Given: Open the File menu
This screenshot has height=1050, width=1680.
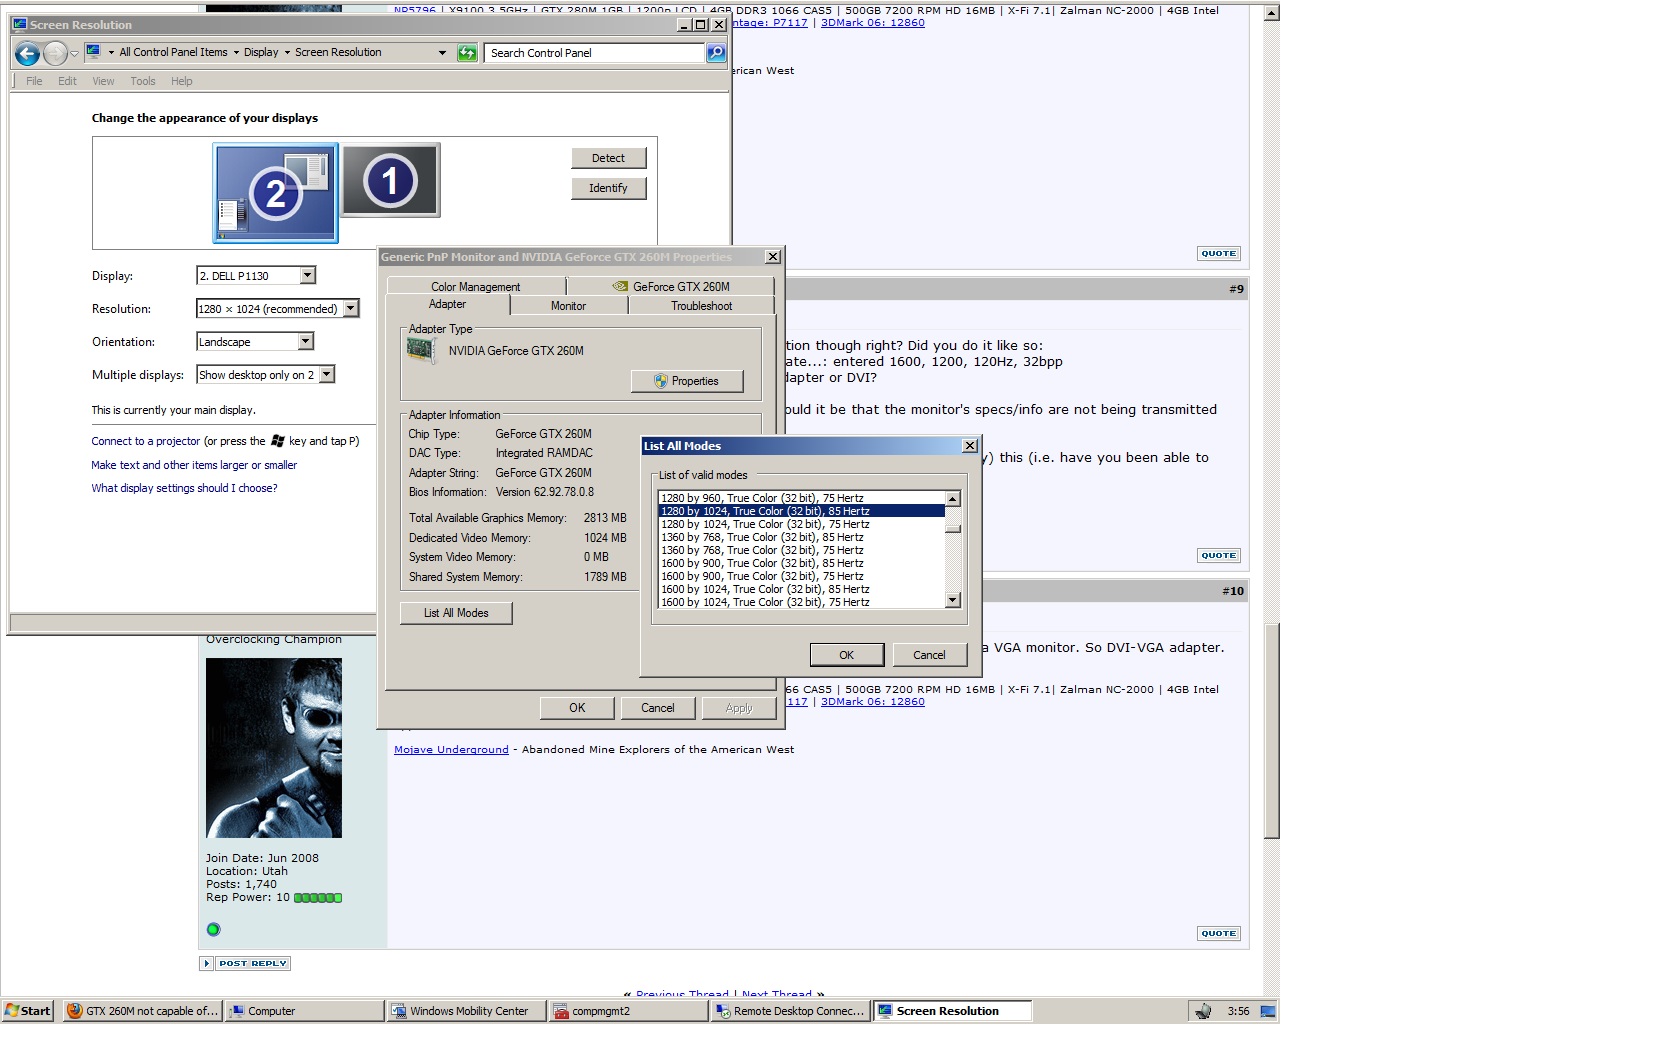Looking at the screenshot, I should tap(34, 81).
